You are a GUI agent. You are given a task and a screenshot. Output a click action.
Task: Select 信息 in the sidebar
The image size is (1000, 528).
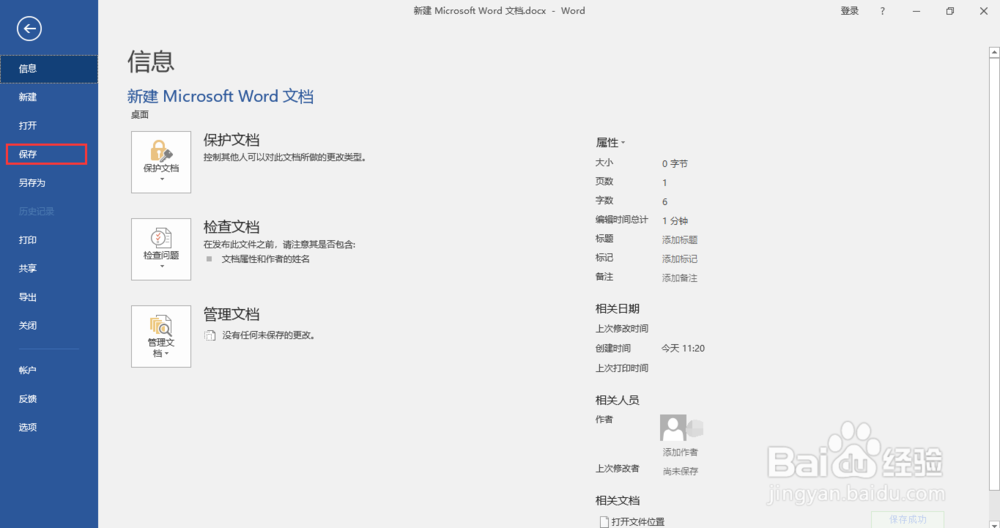(x=49, y=69)
